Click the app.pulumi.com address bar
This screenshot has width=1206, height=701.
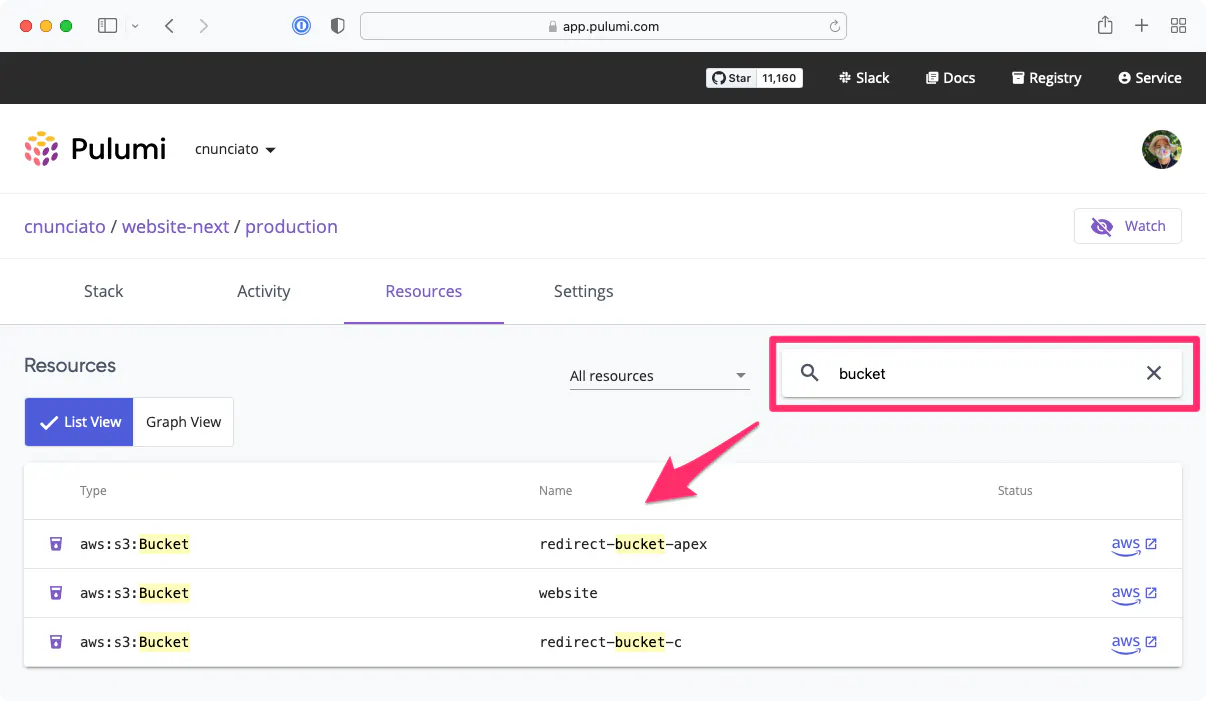603,26
